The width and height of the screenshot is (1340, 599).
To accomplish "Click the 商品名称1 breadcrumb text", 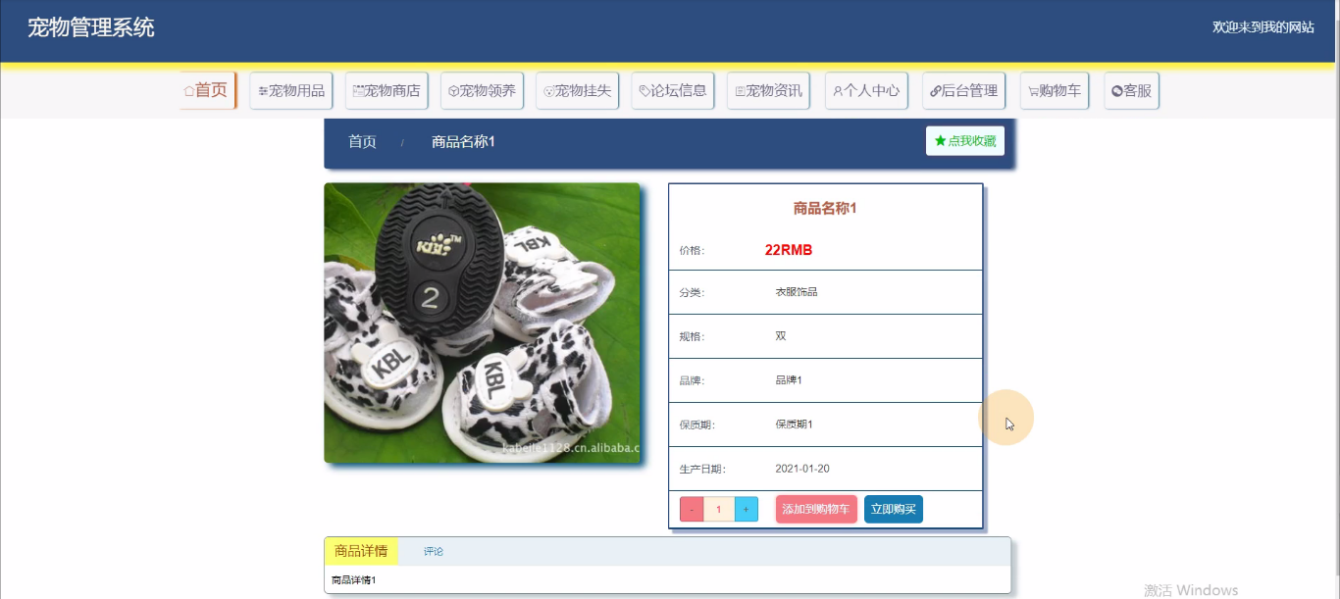I will coord(463,142).
